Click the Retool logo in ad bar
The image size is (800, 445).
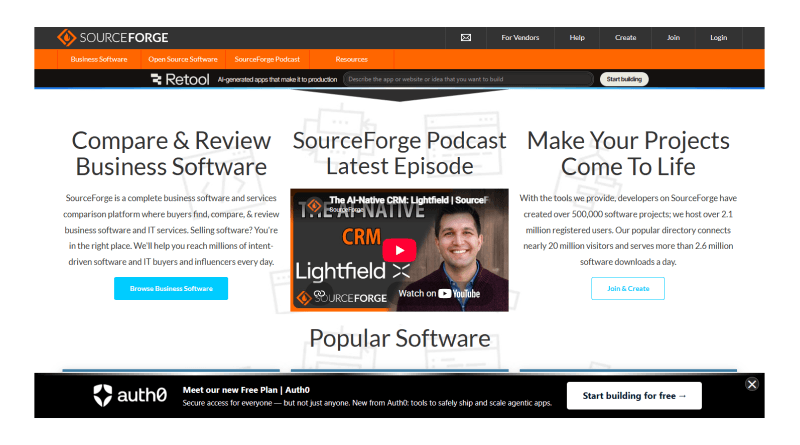pos(180,79)
